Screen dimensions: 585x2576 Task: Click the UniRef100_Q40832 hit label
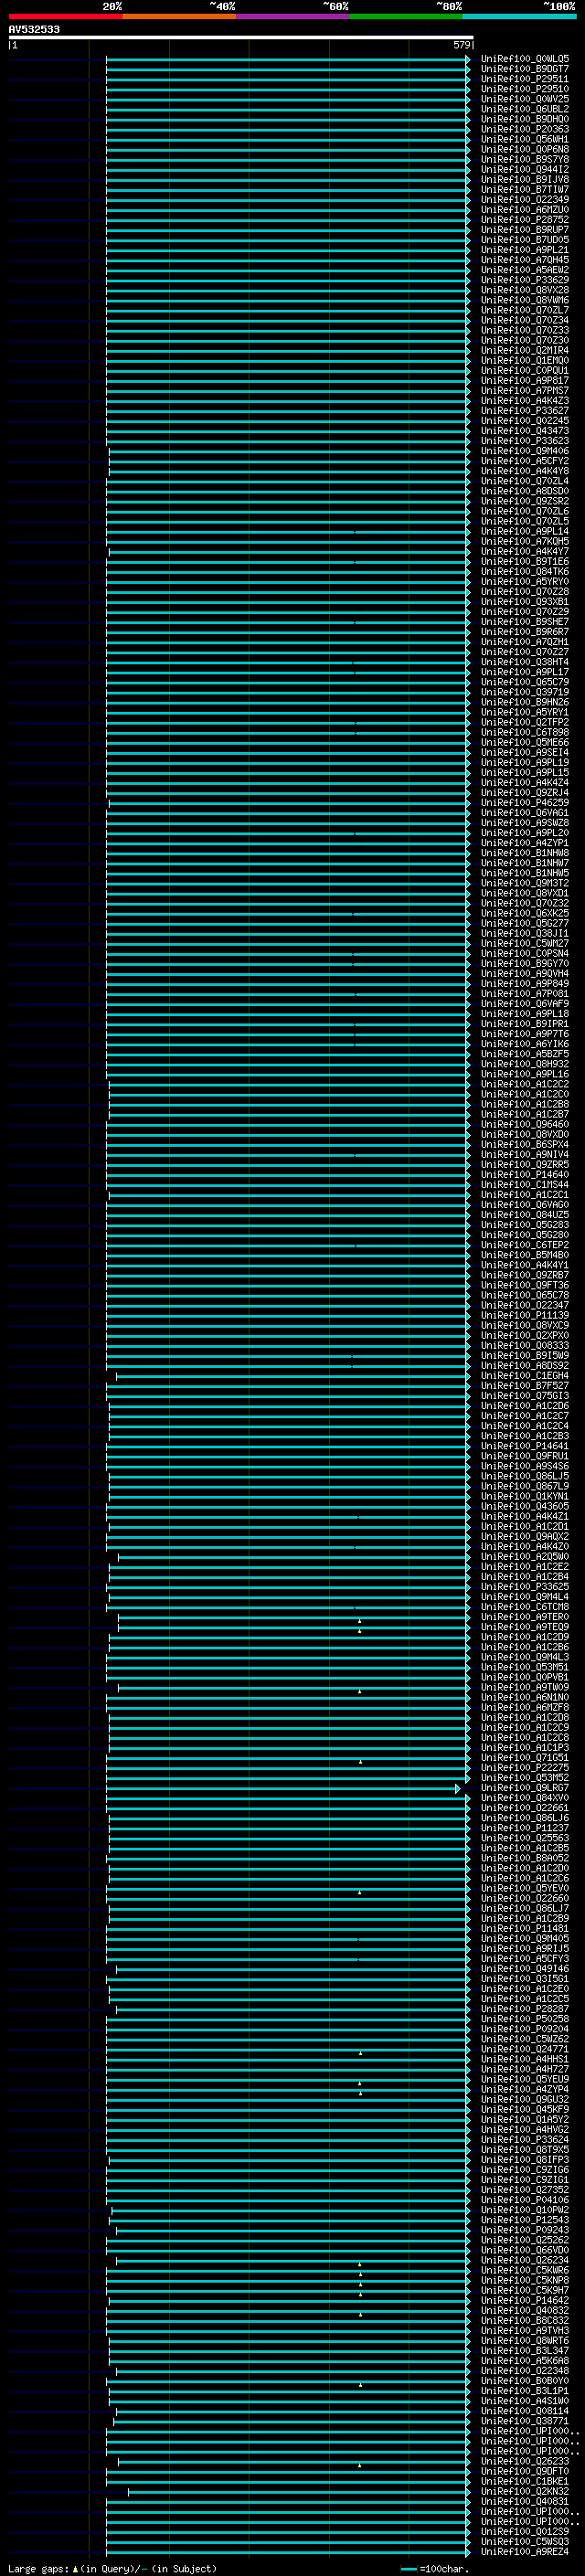pyautogui.click(x=524, y=2310)
